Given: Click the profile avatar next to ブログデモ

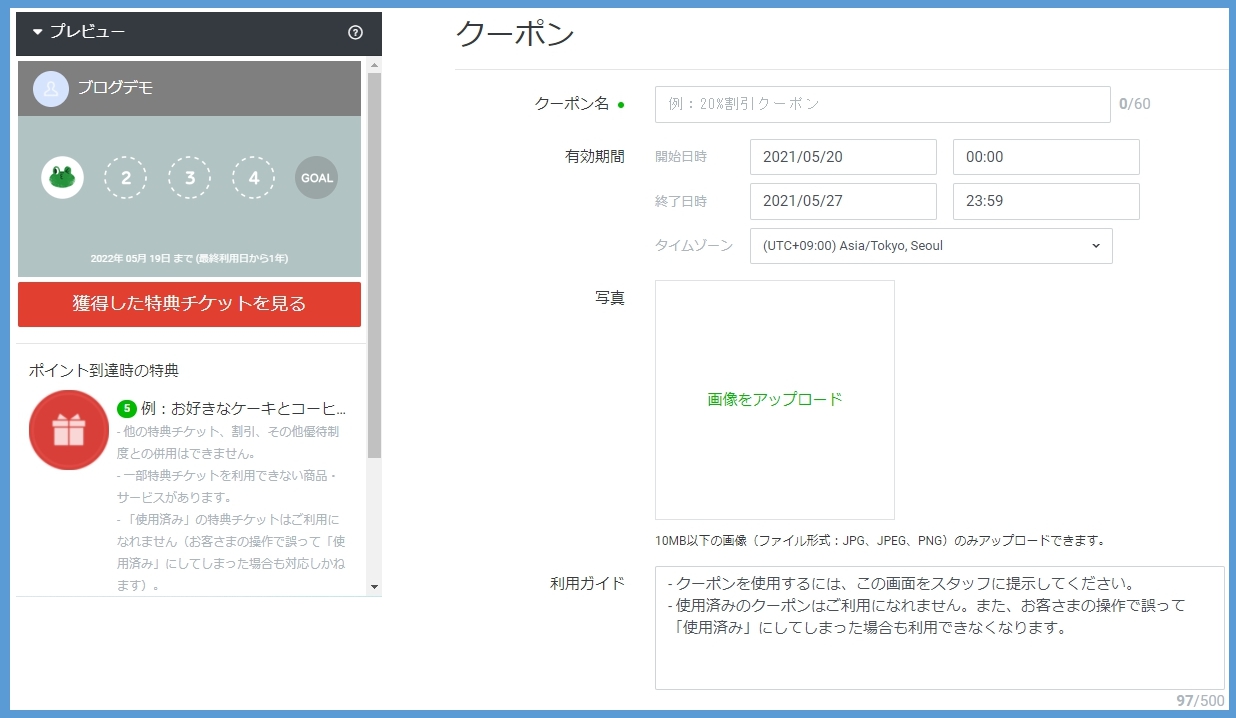Looking at the screenshot, I should pyautogui.click(x=50, y=89).
